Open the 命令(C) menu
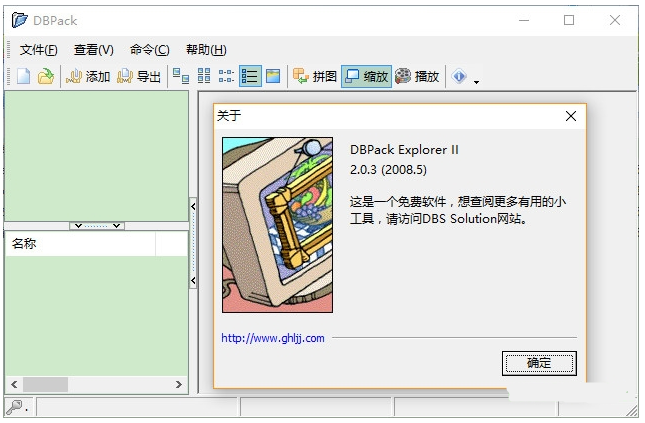The image size is (645, 423). tap(150, 50)
